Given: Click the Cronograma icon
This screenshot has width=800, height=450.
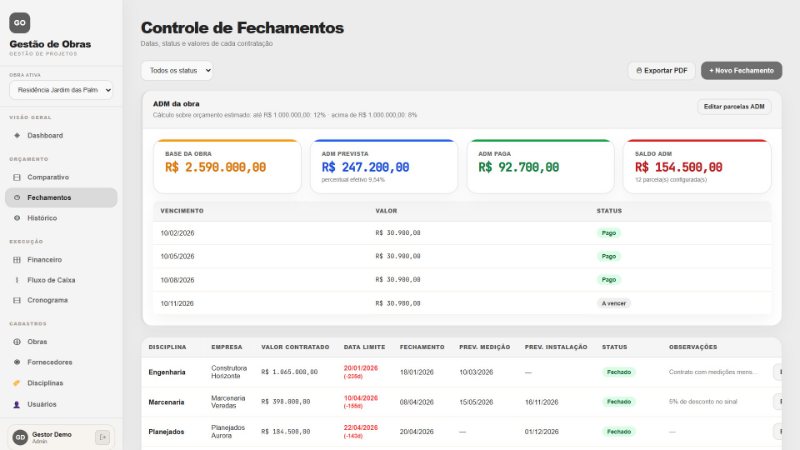Looking at the screenshot, I should pyautogui.click(x=17, y=301).
